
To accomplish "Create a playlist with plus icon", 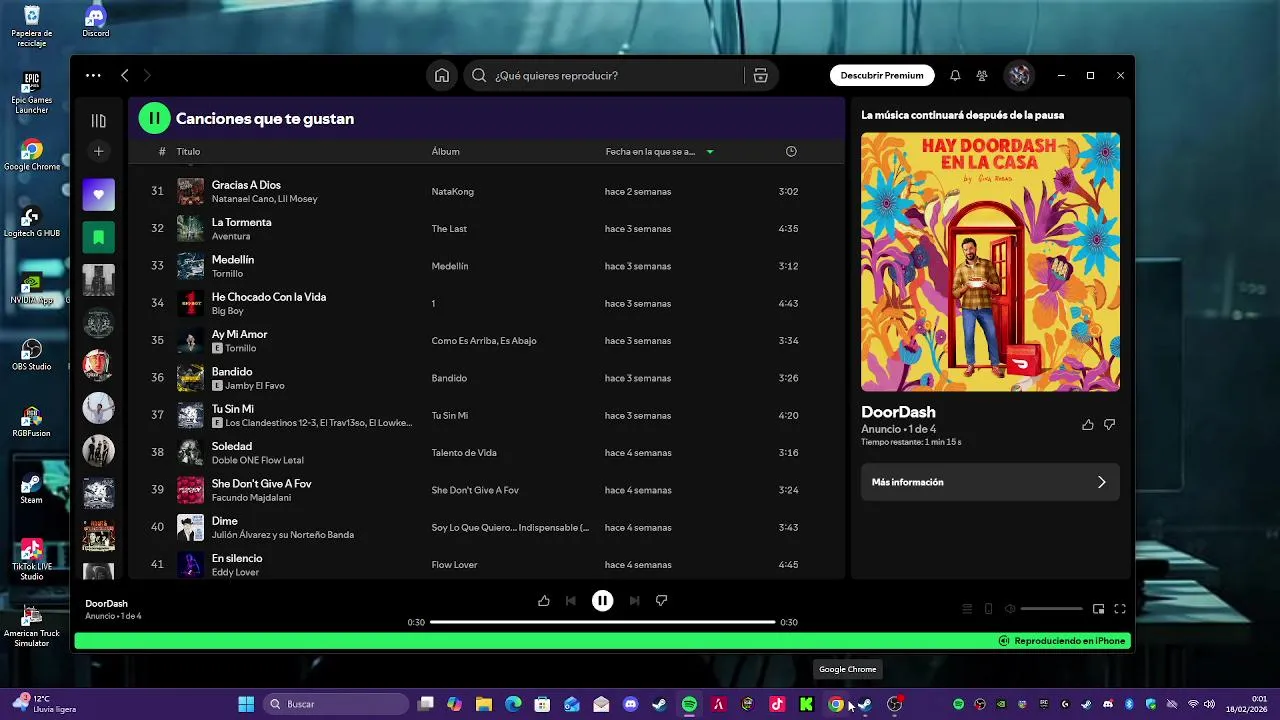I will point(98,151).
